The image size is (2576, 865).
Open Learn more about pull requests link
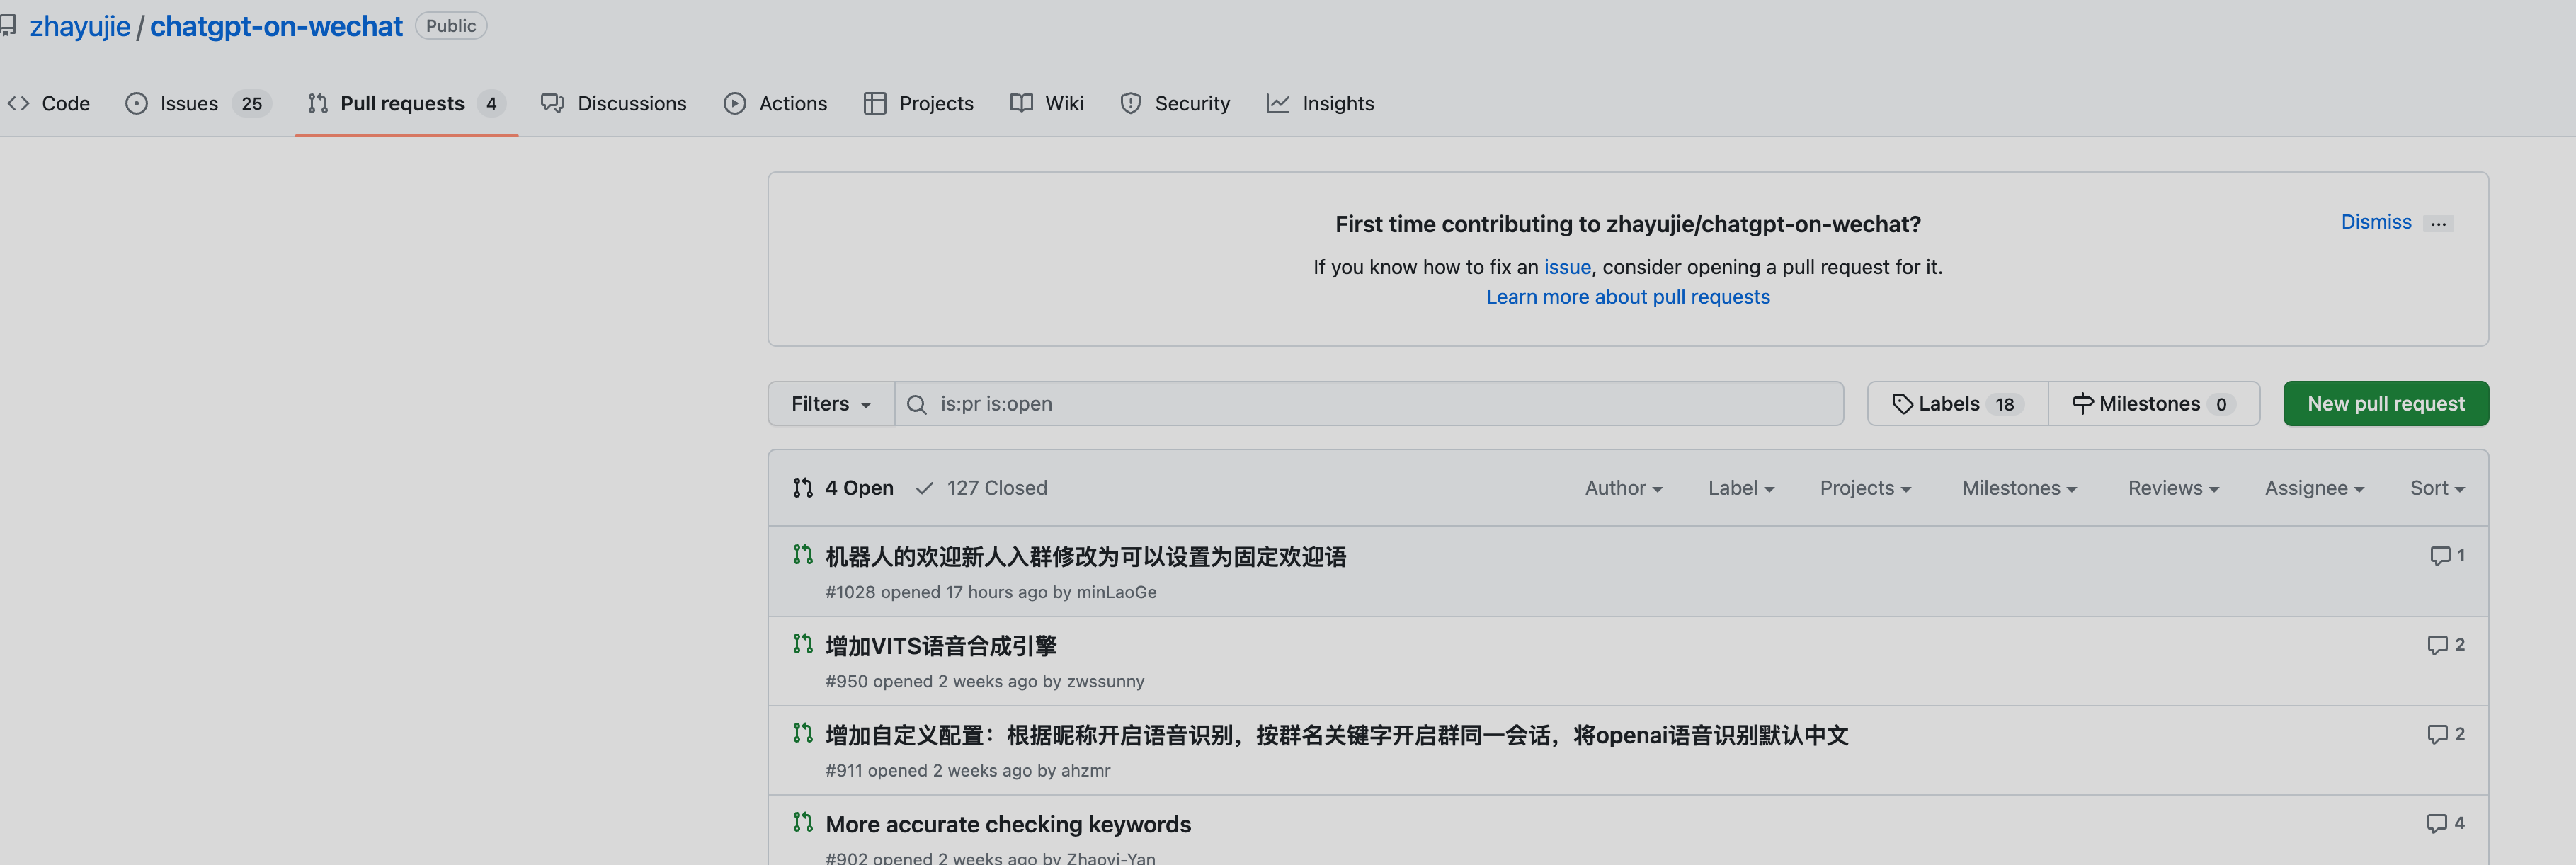(x=1627, y=296)
